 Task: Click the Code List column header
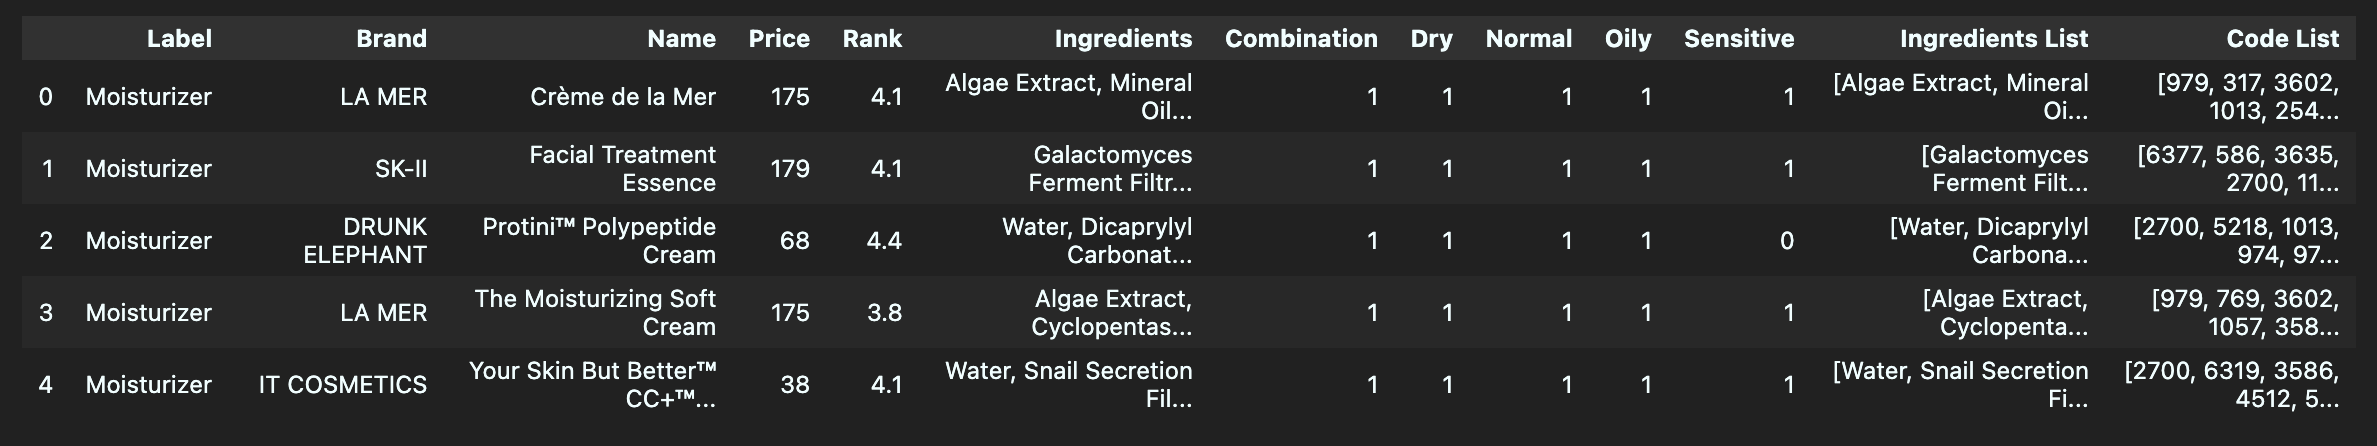2282,39
